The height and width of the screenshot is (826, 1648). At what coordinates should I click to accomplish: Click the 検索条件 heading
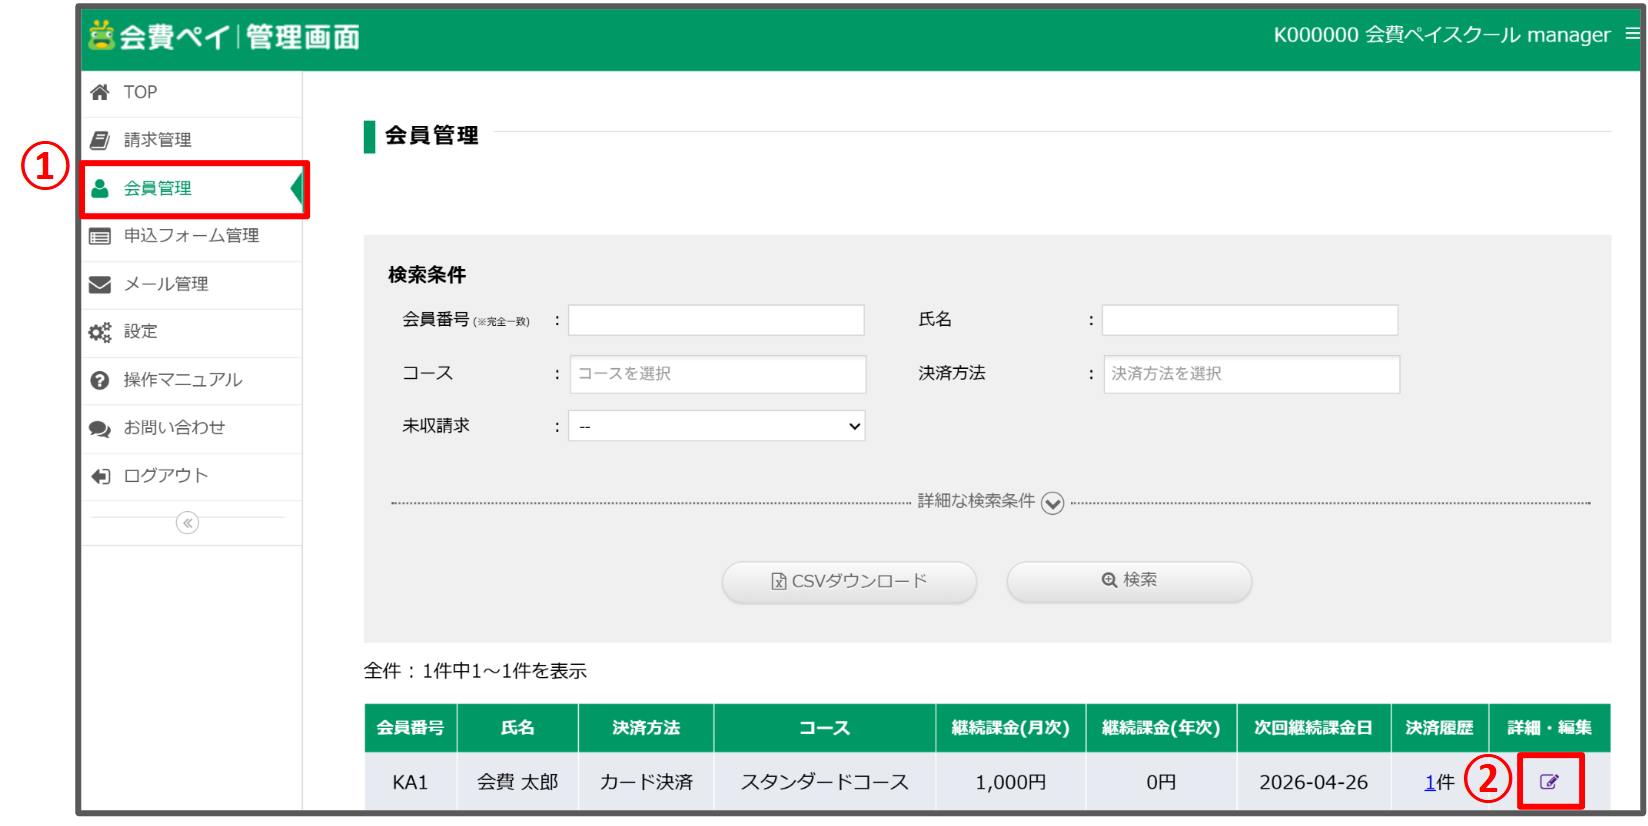point(427,275)
